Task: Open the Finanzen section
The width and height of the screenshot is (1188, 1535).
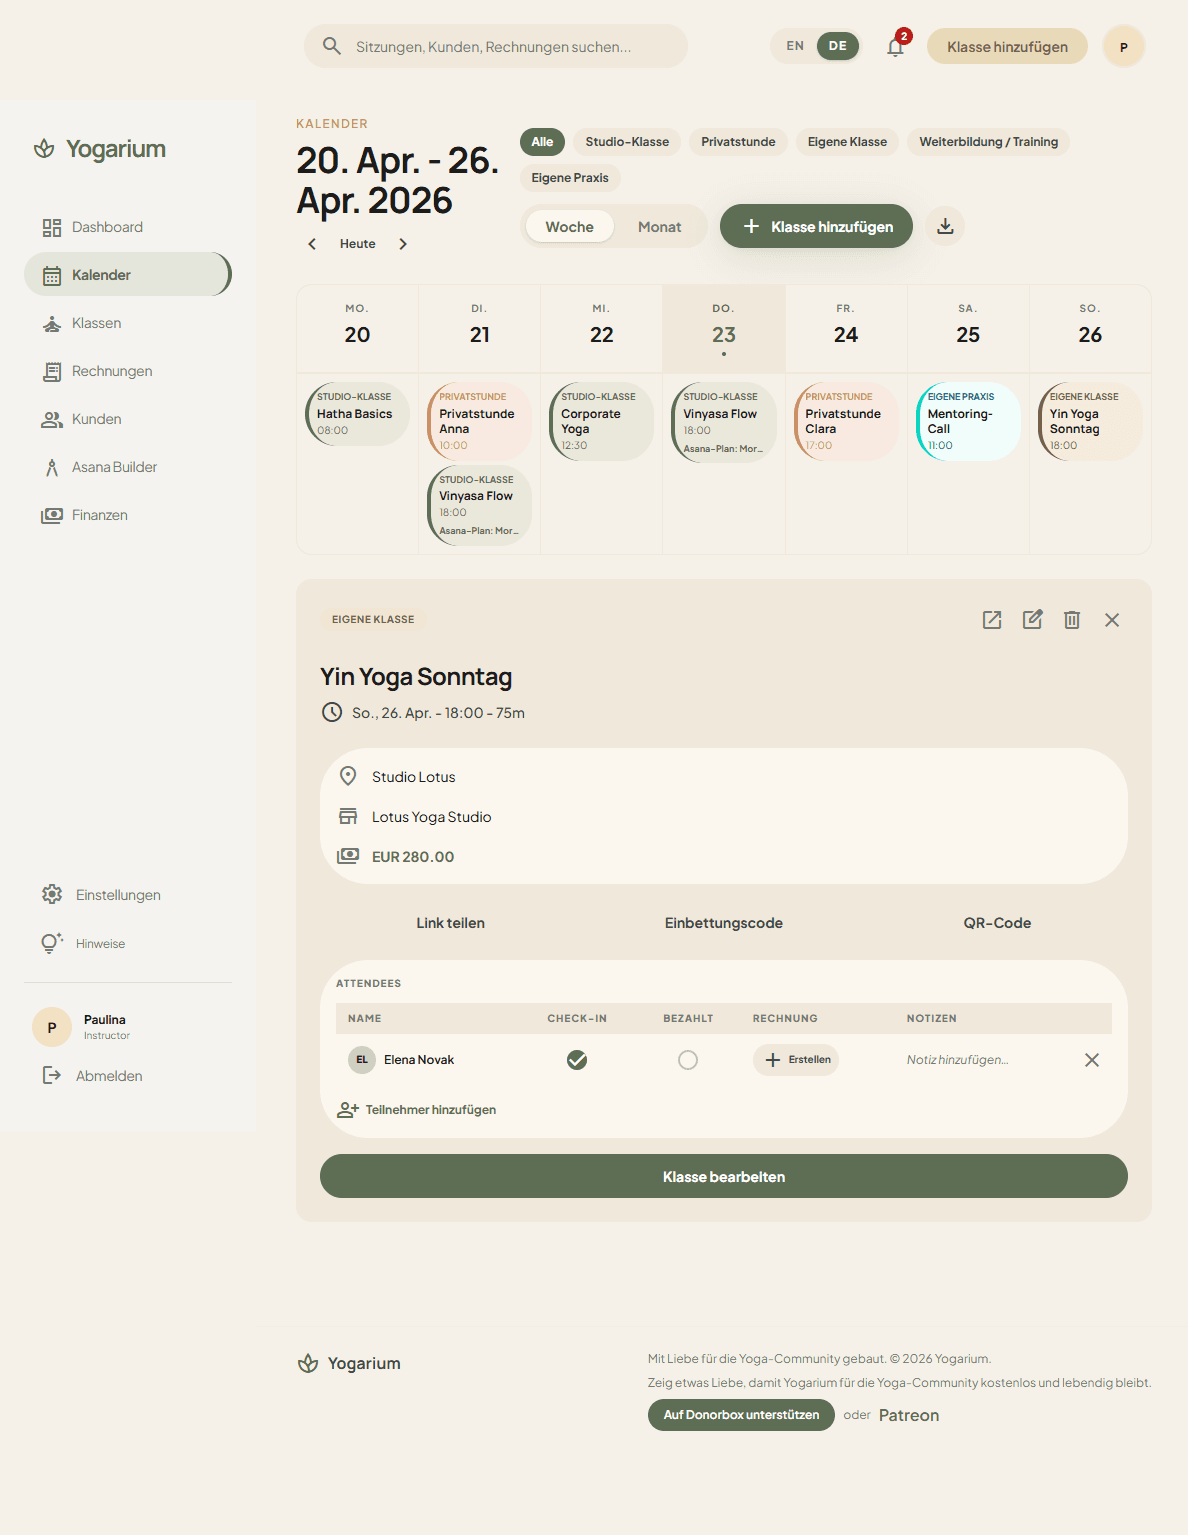Action: [x=100, y=514]
